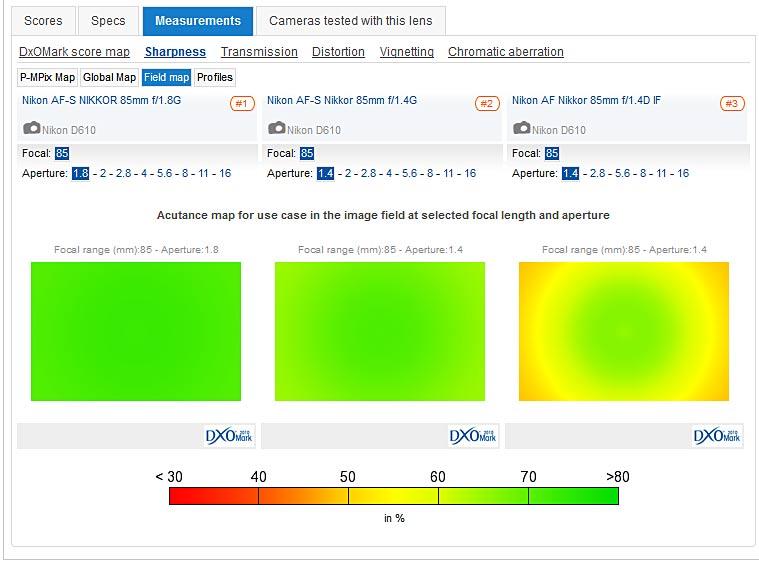759x567 pixels.
Task: Choose aperture 2 for the f/1.4G lens
Action: coord(348,173)
